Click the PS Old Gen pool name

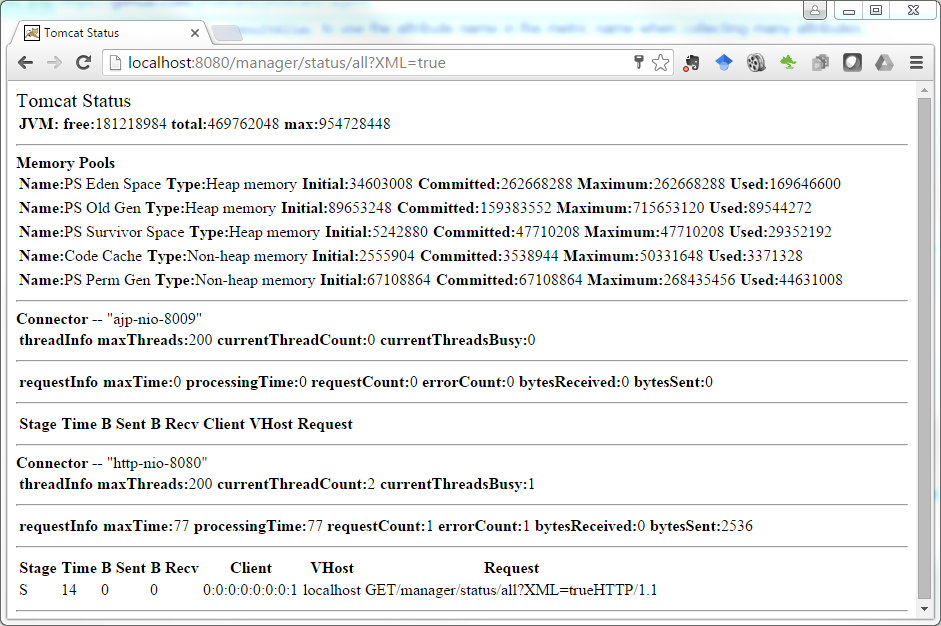(102, 208)
